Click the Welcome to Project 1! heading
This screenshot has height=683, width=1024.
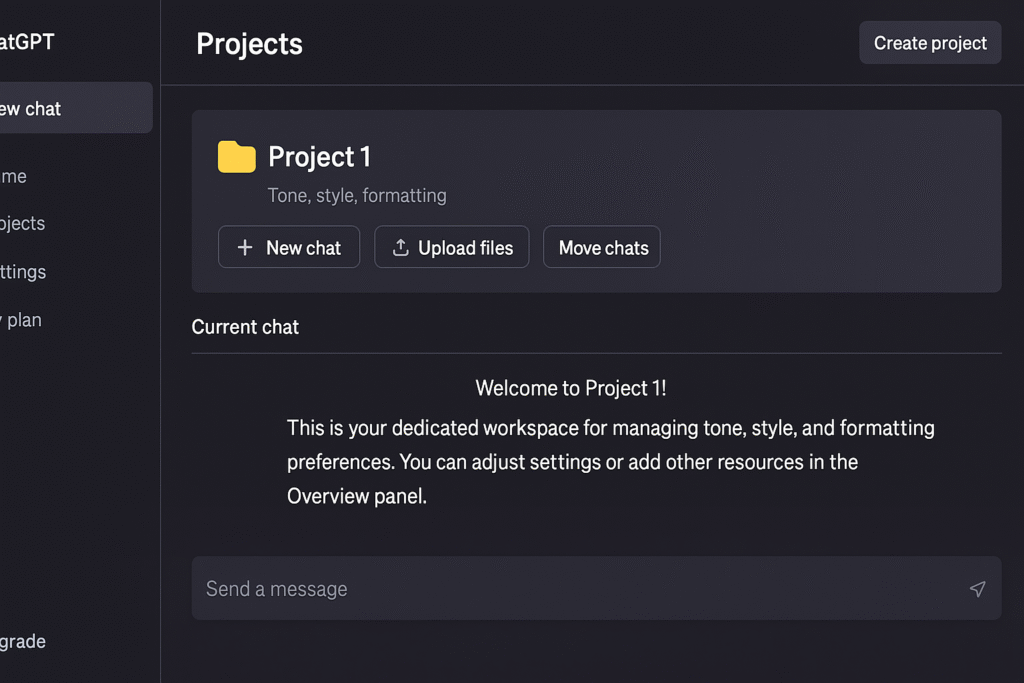click(x=570, y=388)
